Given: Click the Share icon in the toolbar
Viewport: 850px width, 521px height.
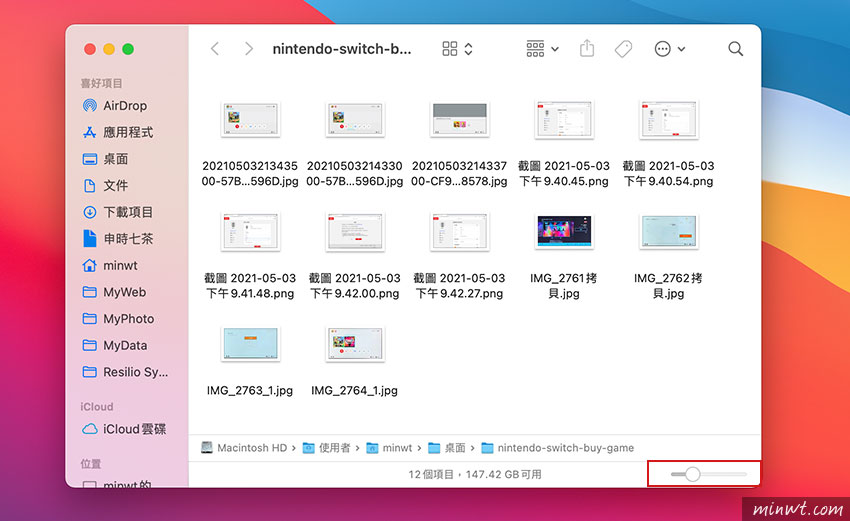Looking at the screenshot, I should point(587,49).
